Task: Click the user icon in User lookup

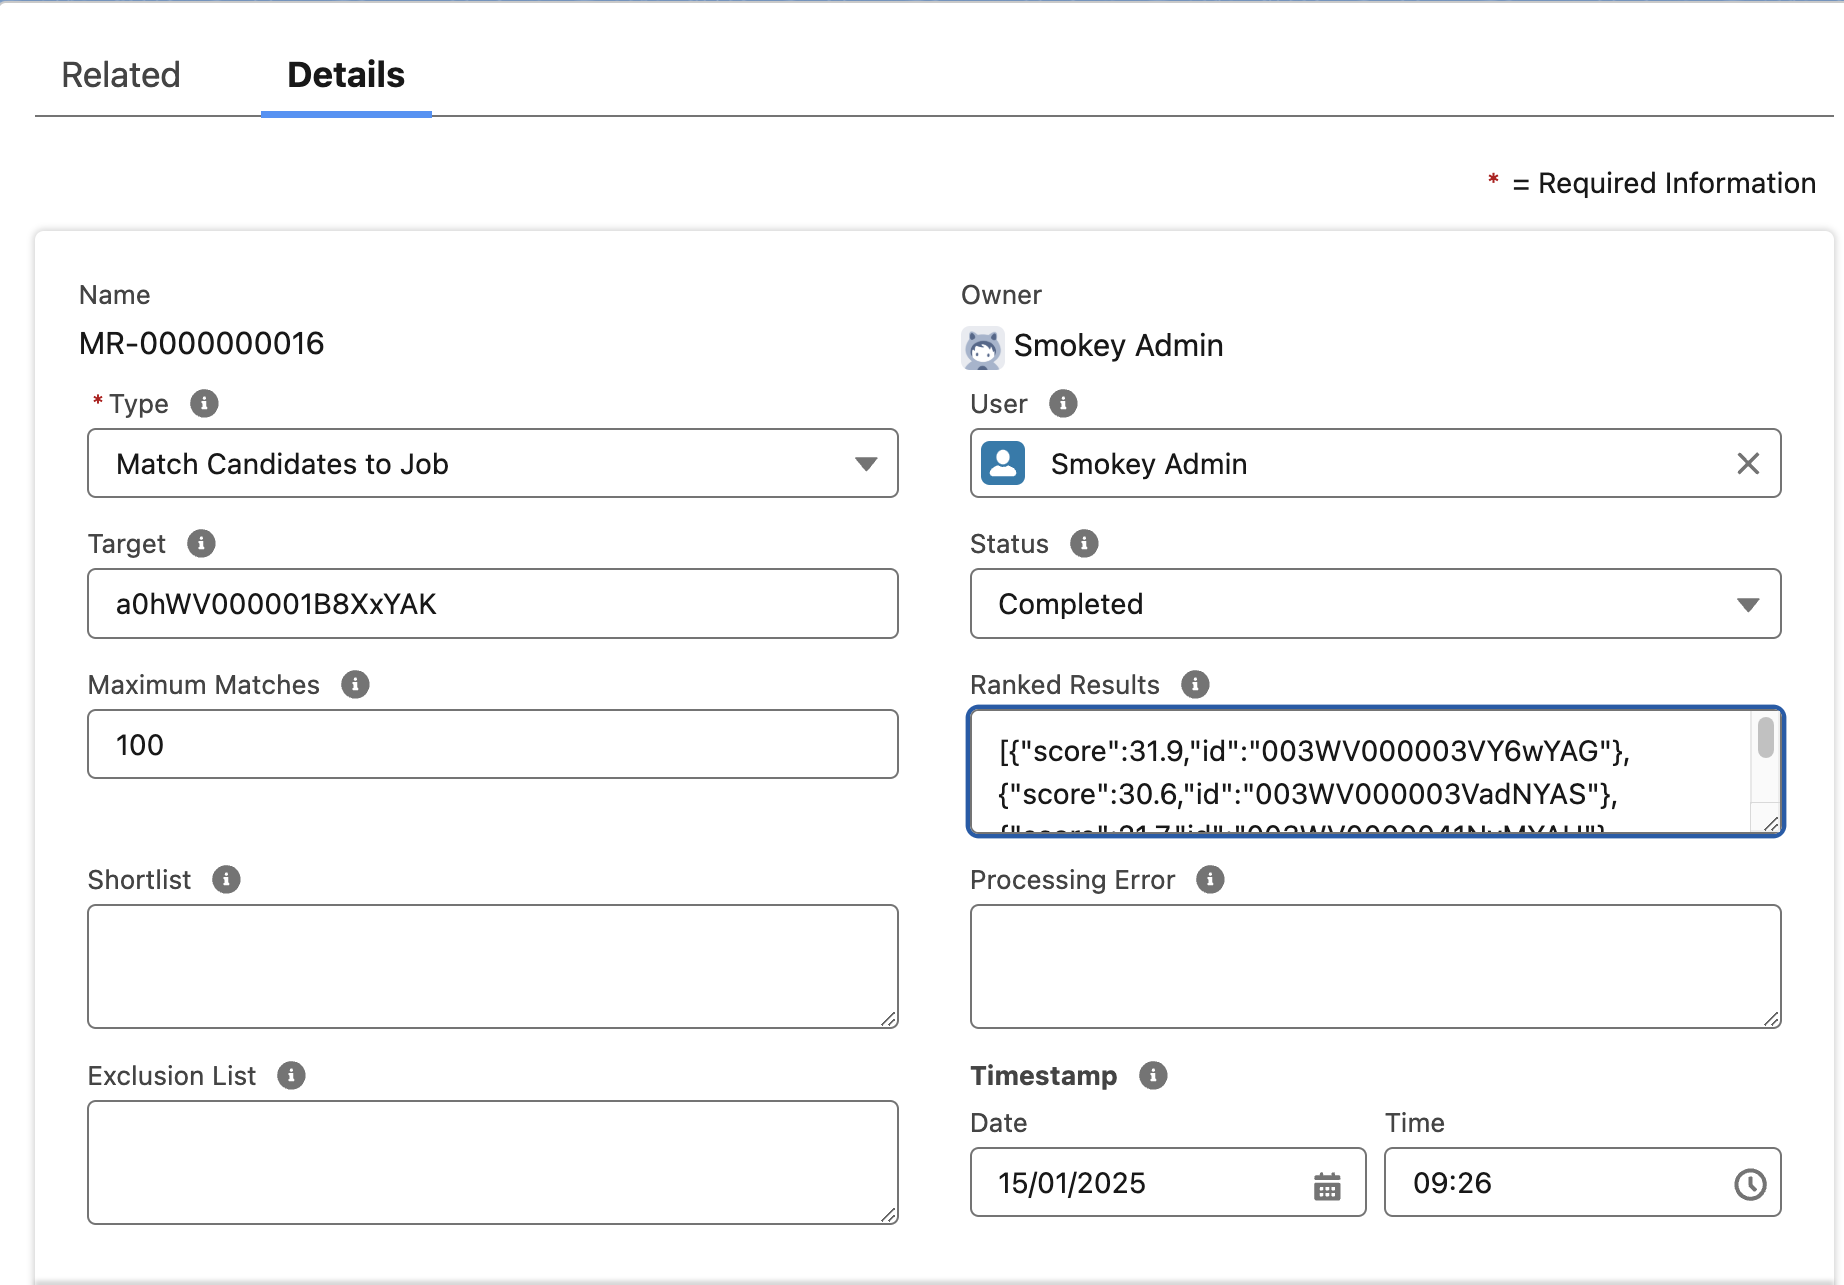Action: pyautogui.click(x=1003, y=463)
